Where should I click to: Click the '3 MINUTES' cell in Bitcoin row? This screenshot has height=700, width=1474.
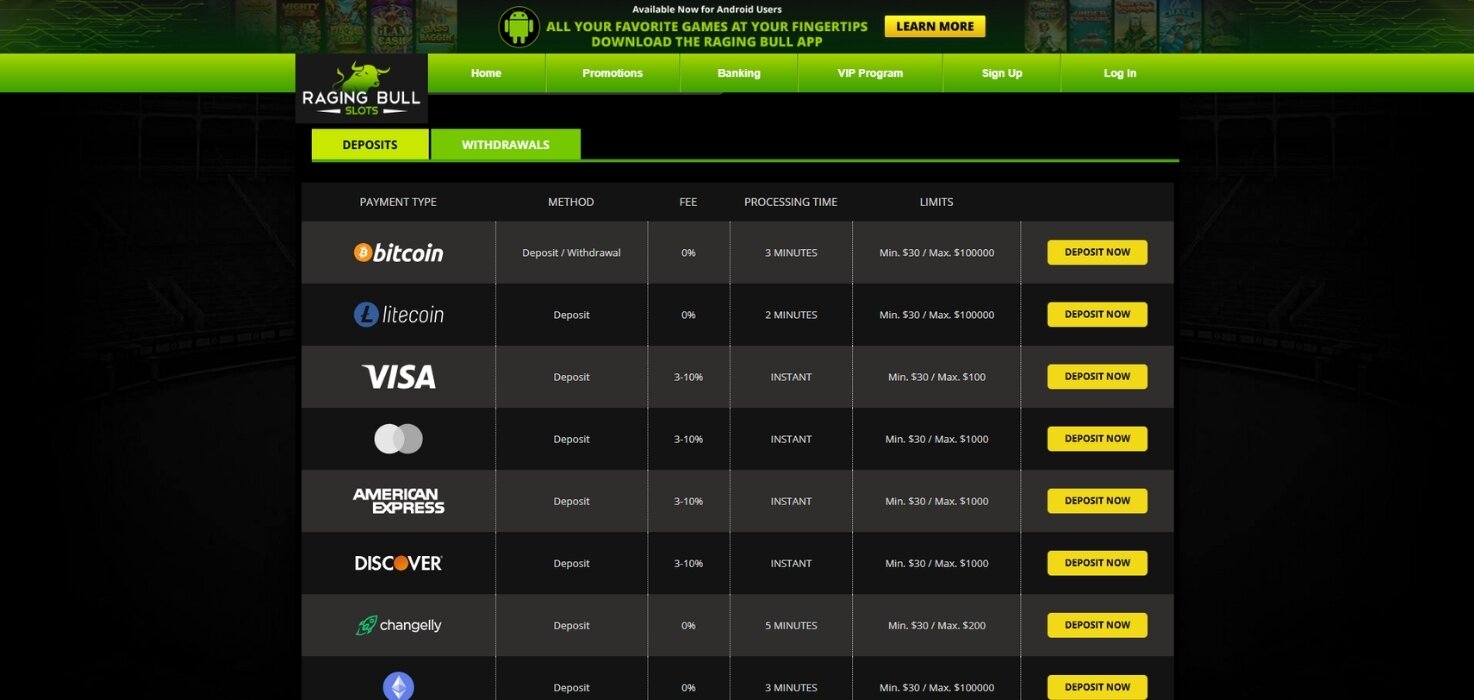[x=791, y=253]
